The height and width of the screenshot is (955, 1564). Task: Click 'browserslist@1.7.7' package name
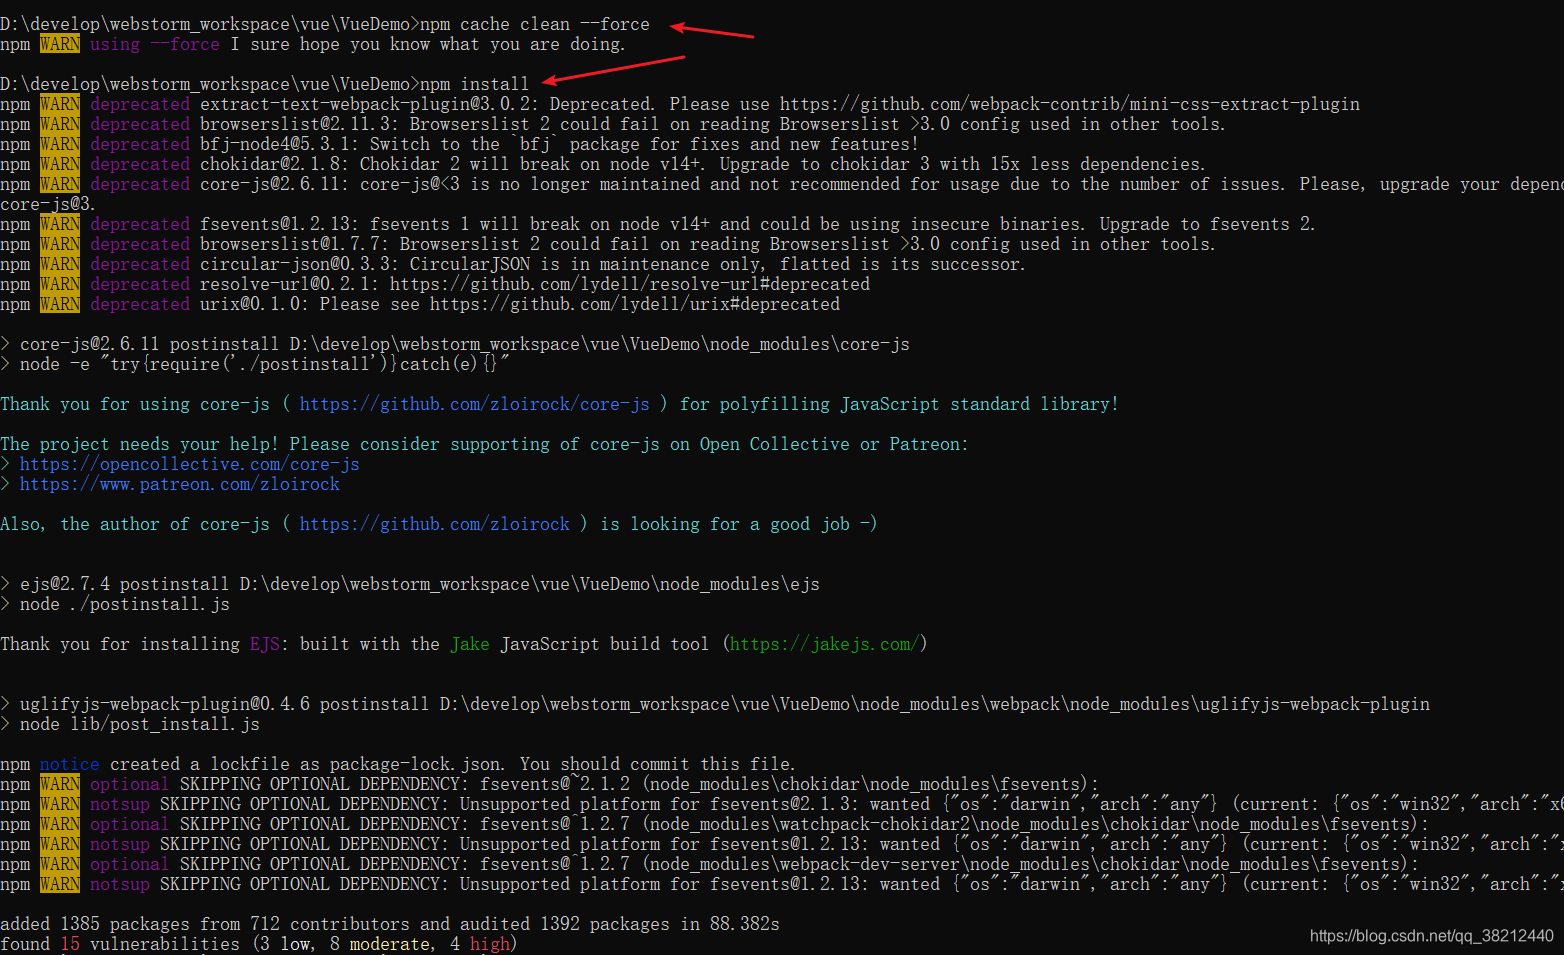pyautogui.click(x=292, y=244)
